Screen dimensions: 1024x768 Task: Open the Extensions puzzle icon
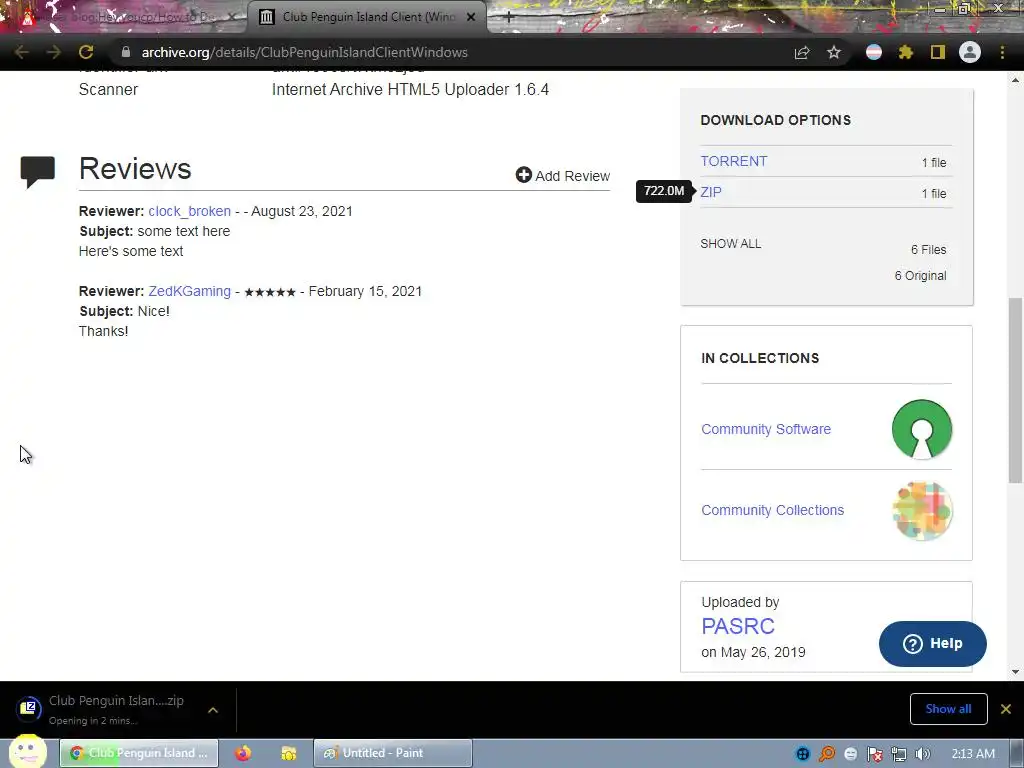906,52
